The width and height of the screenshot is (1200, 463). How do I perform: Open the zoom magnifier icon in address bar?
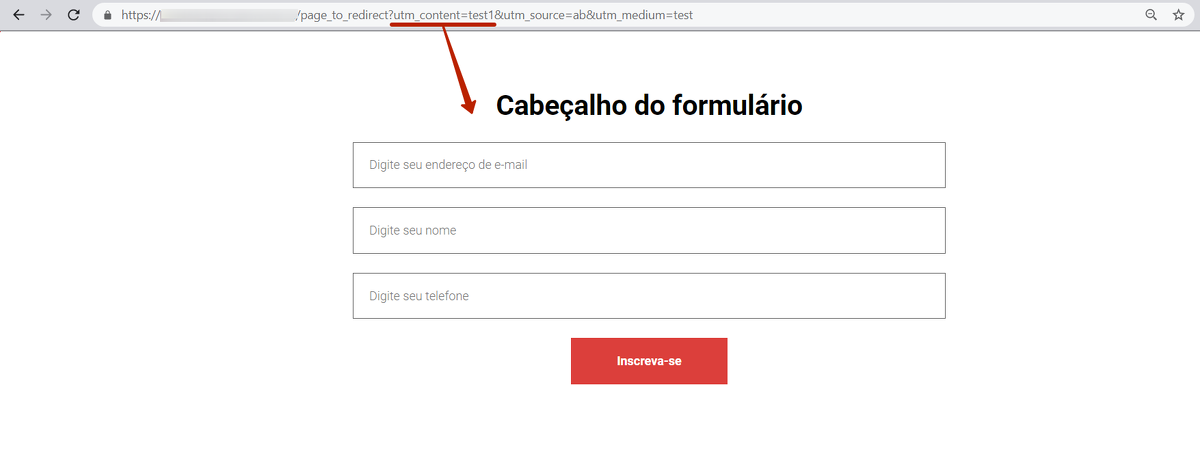tap(1151, 15)
